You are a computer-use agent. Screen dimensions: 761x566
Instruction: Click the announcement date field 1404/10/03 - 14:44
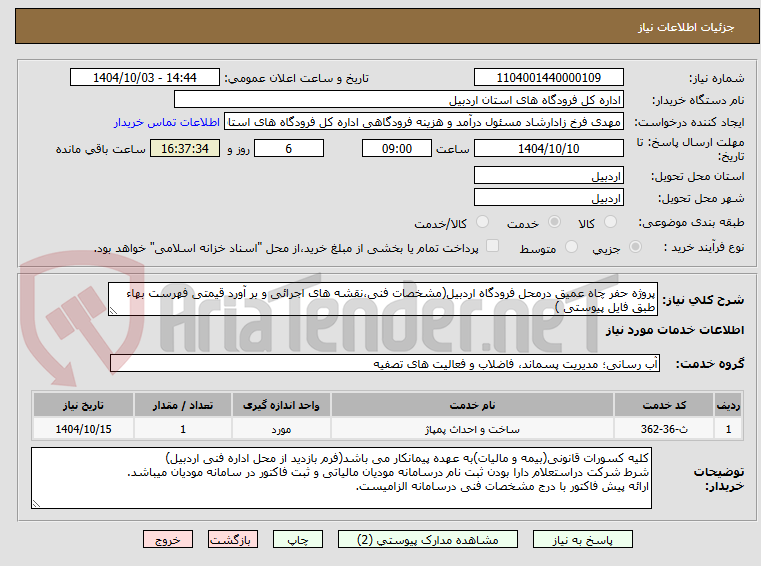pos(145,78)
